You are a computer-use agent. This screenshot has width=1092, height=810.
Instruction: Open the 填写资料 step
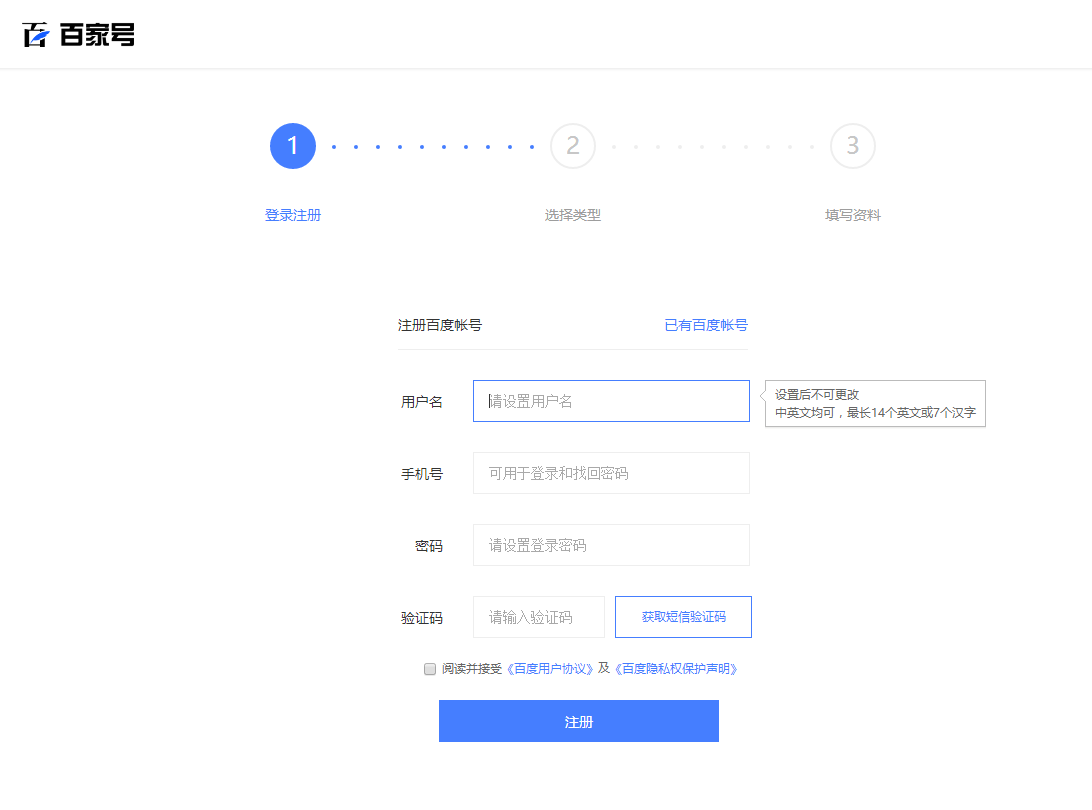852,214
